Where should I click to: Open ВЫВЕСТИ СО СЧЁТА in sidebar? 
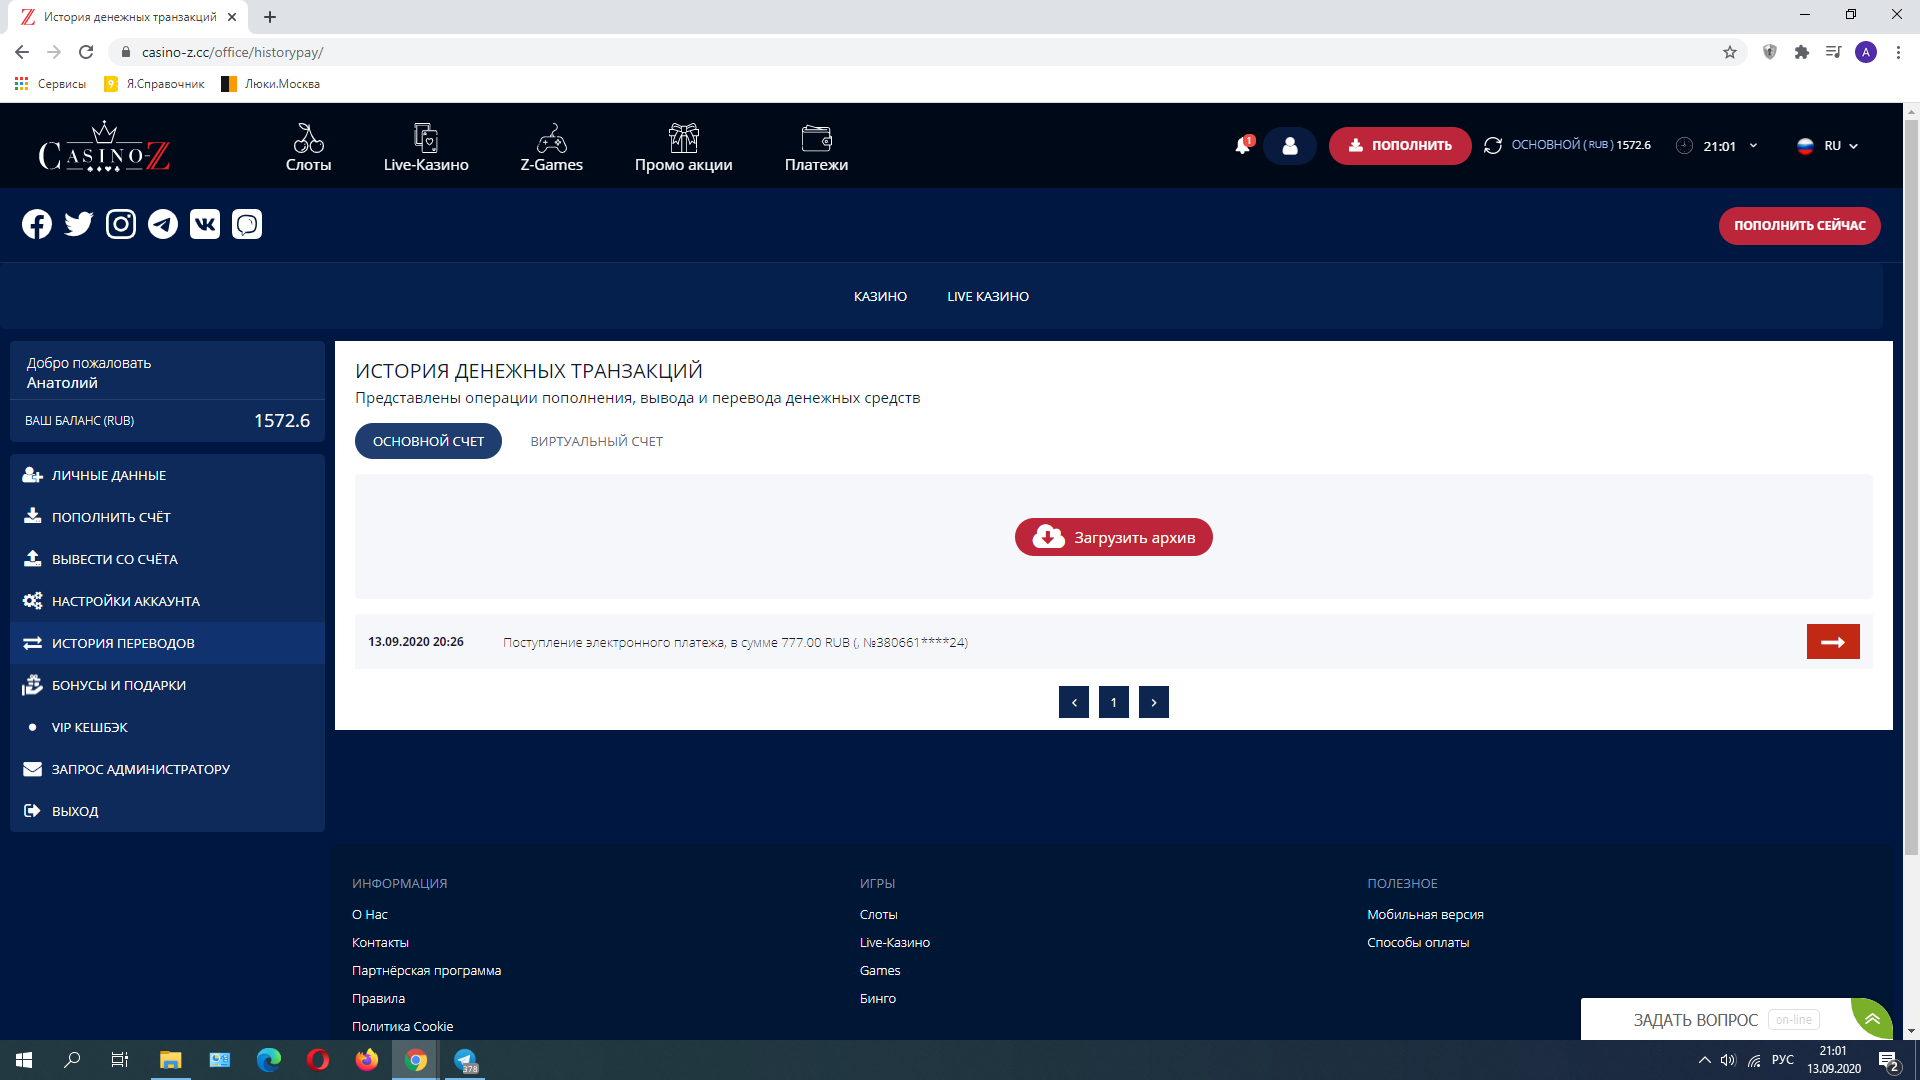114,559
